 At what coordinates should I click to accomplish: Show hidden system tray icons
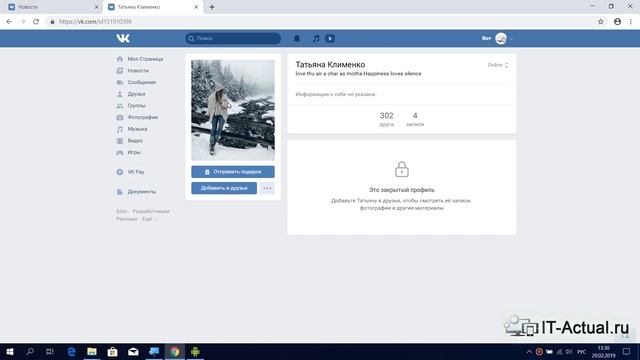point(529,352)
